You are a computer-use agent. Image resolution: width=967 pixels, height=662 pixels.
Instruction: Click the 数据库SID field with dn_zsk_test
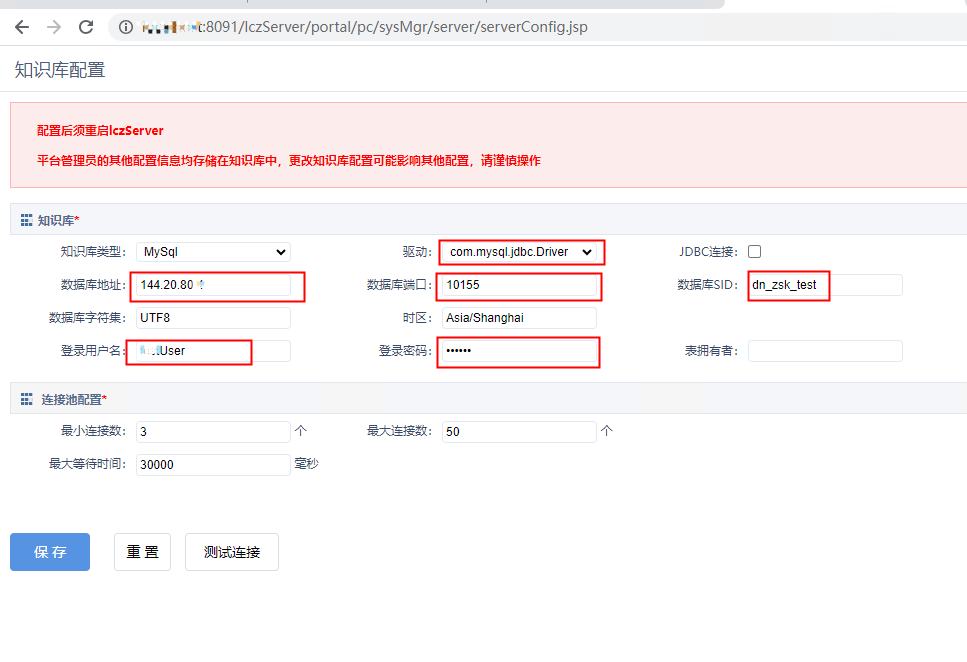point(824,285)
